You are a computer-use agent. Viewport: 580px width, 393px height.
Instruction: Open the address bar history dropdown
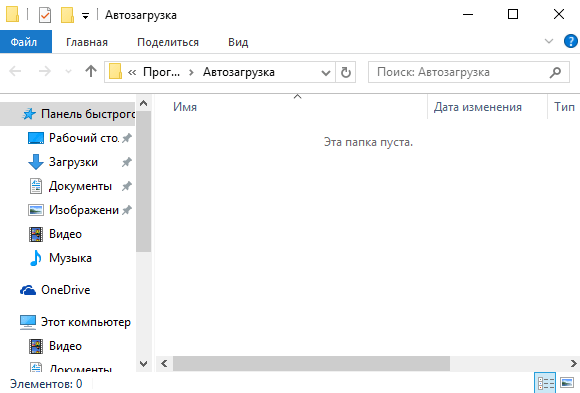[326, 72]
